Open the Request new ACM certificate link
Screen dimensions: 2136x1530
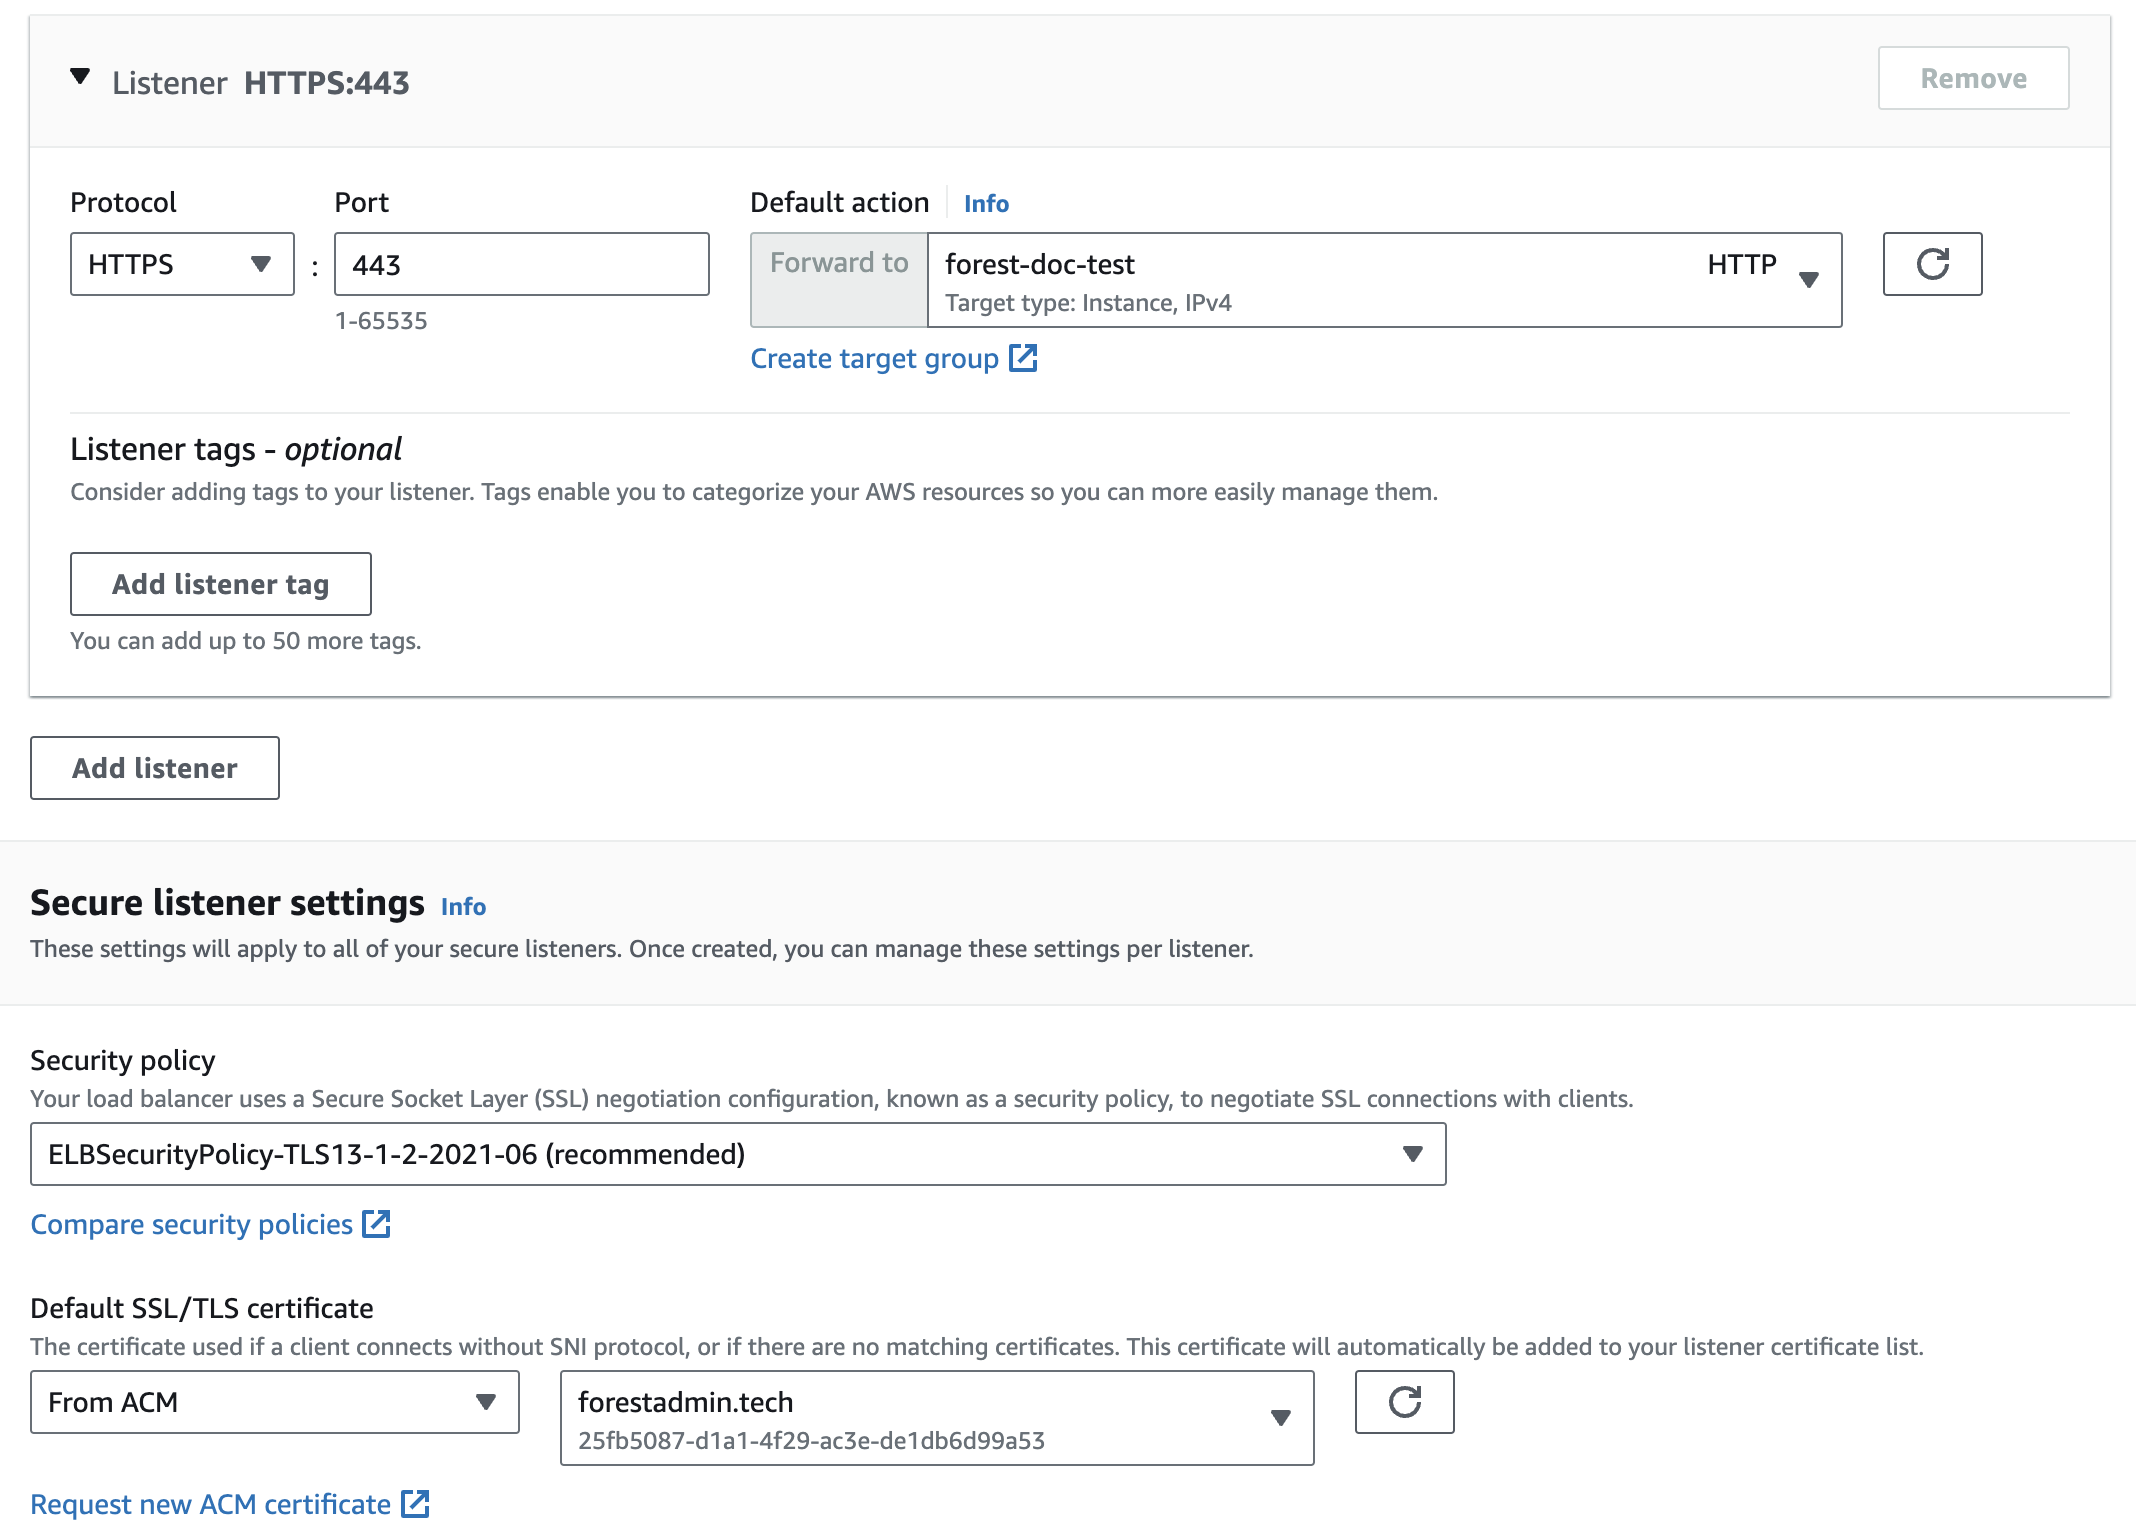[x=230, y=1504]
